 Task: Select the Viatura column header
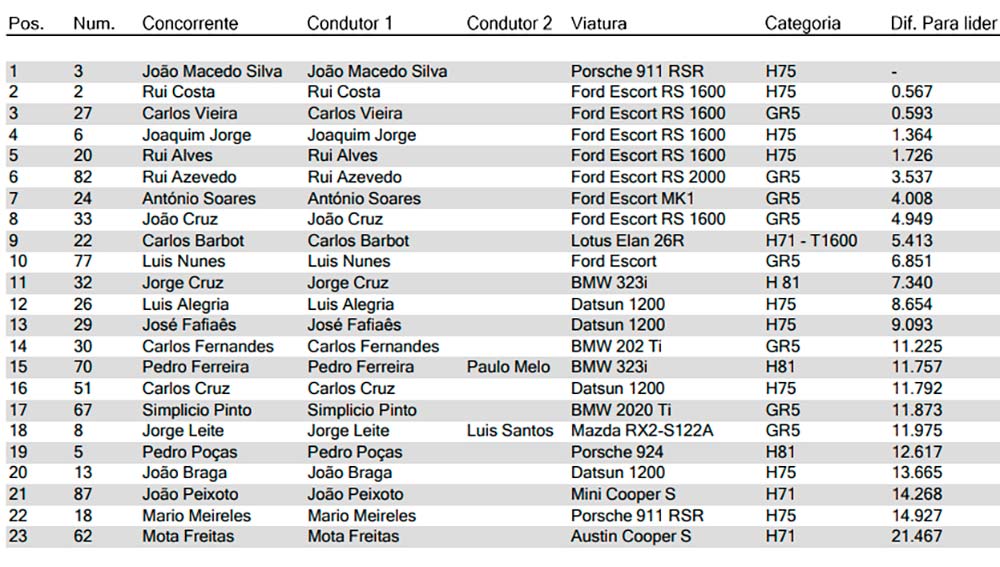(x=599, y=23)
